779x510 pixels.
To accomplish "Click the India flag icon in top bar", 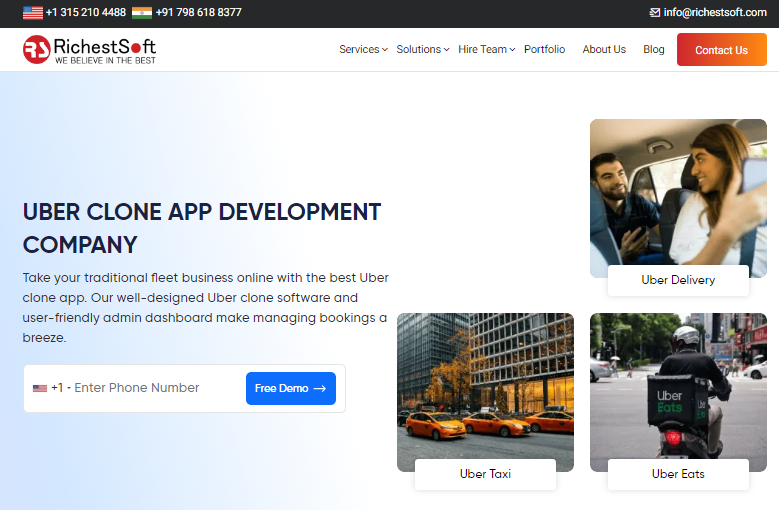I will point(141,13).
